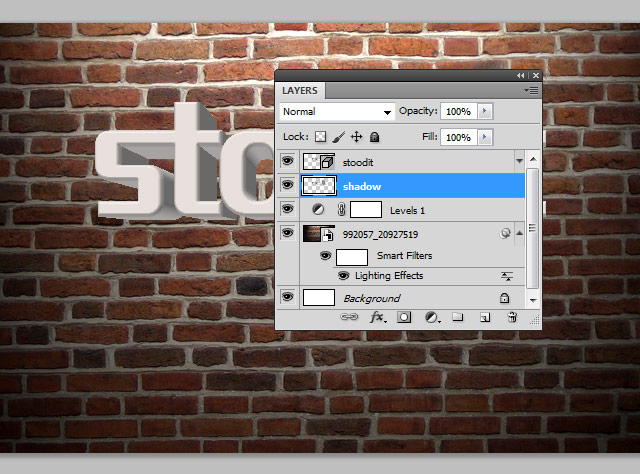Image resolution: width=640 pixels, height=474 pixels.
Task: Click the Layers panel scrollbar thumb
Action: (x=532, y=228)
